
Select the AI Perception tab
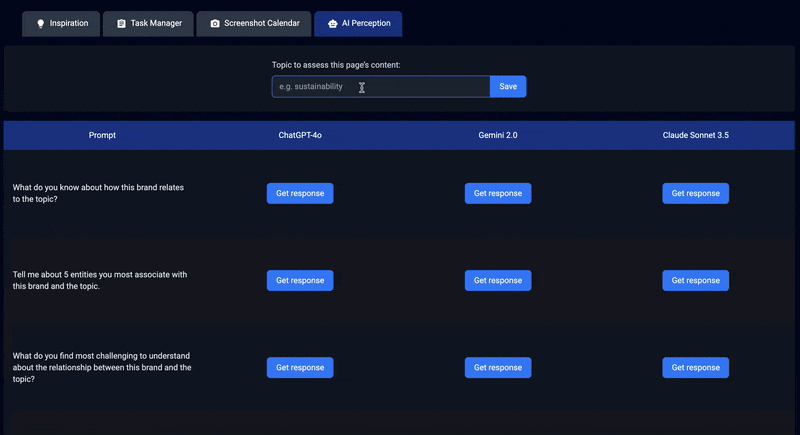[358, 23]
